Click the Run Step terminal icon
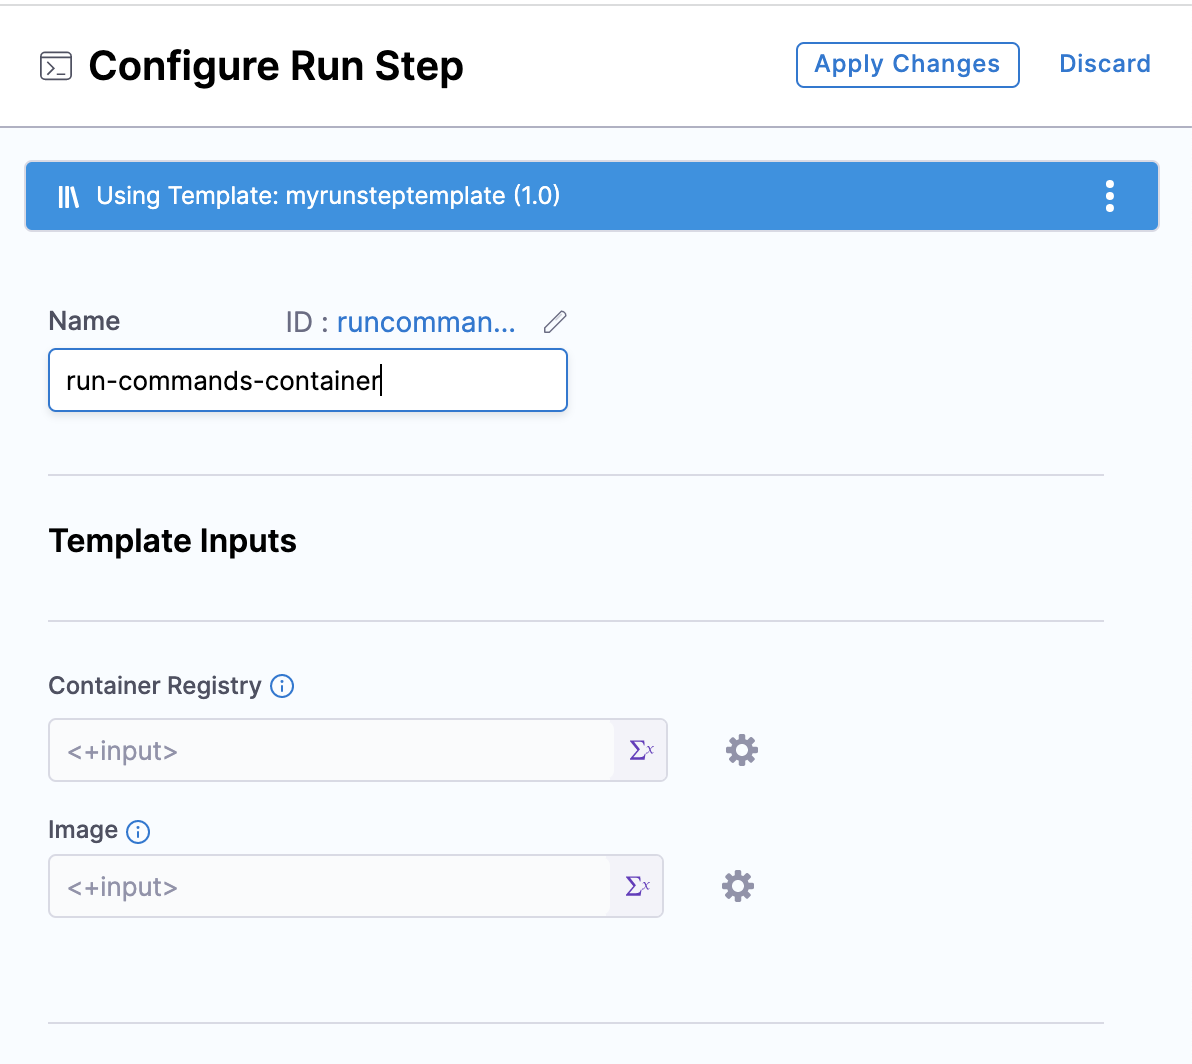The width and height of the screenshot is (1192, 1064). (x=56, y=66)
